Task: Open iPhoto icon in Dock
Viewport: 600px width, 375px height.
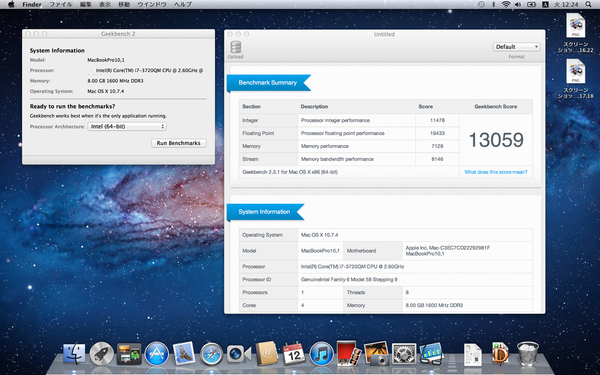Action: pyautogui.click(x=376, y=353)
